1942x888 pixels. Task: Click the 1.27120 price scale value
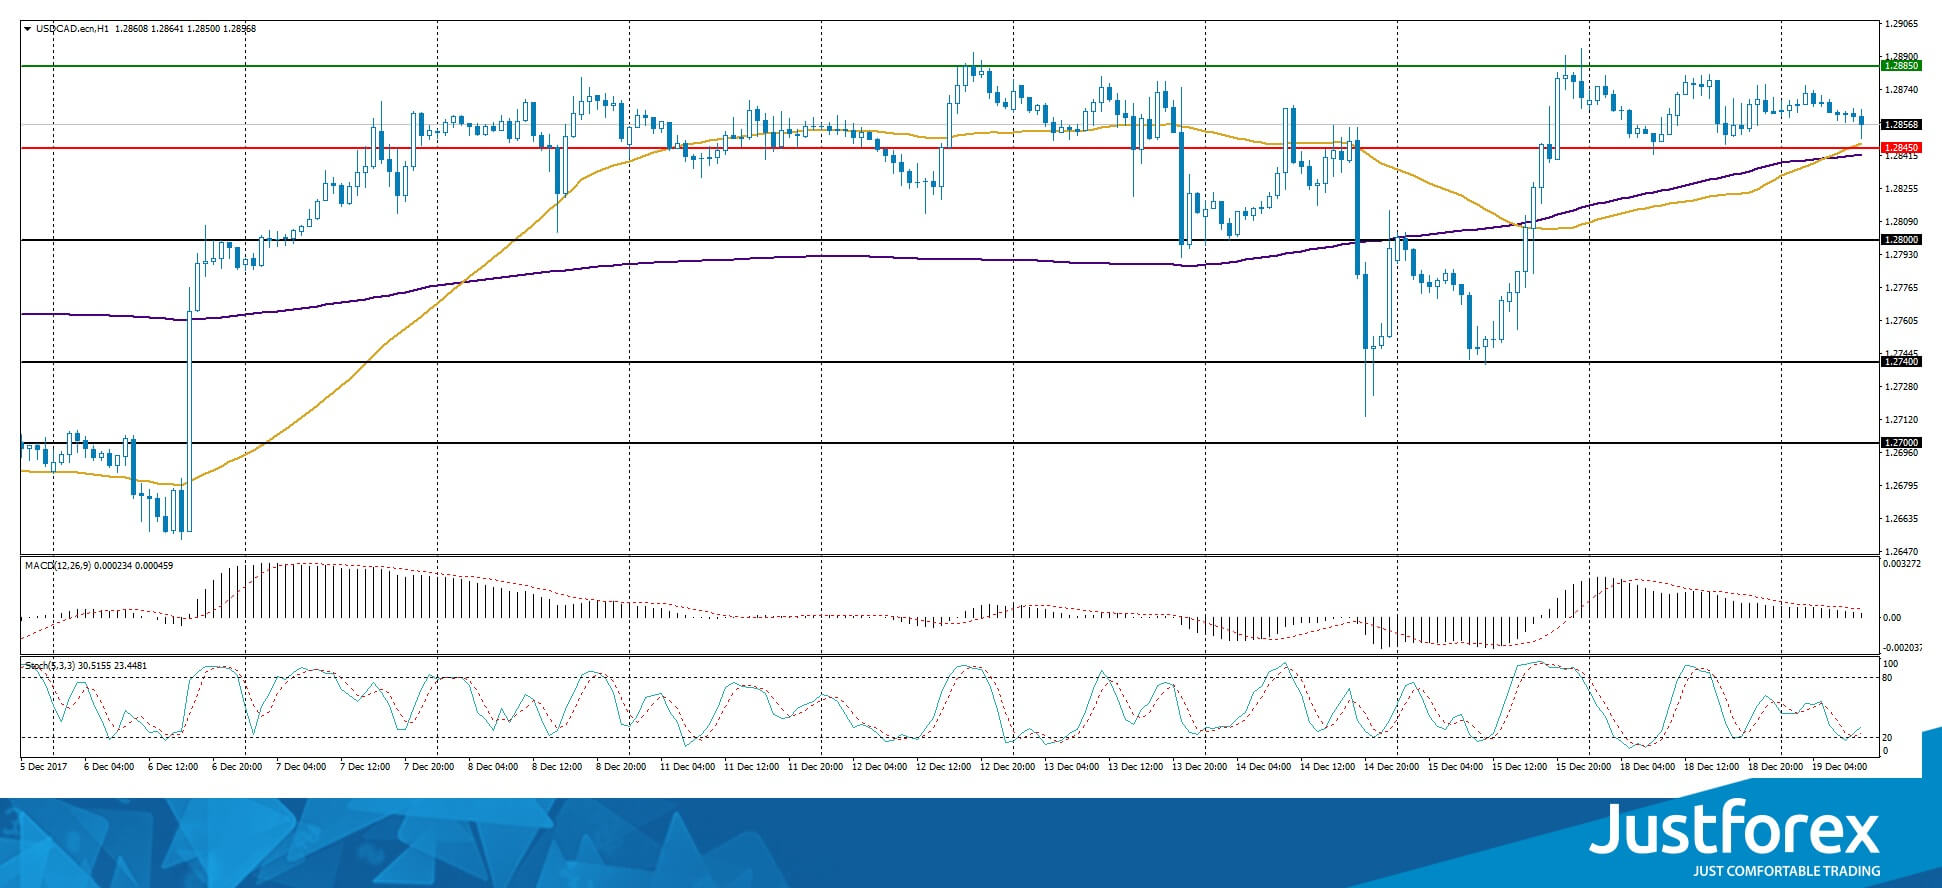(x=1902, y=420)
